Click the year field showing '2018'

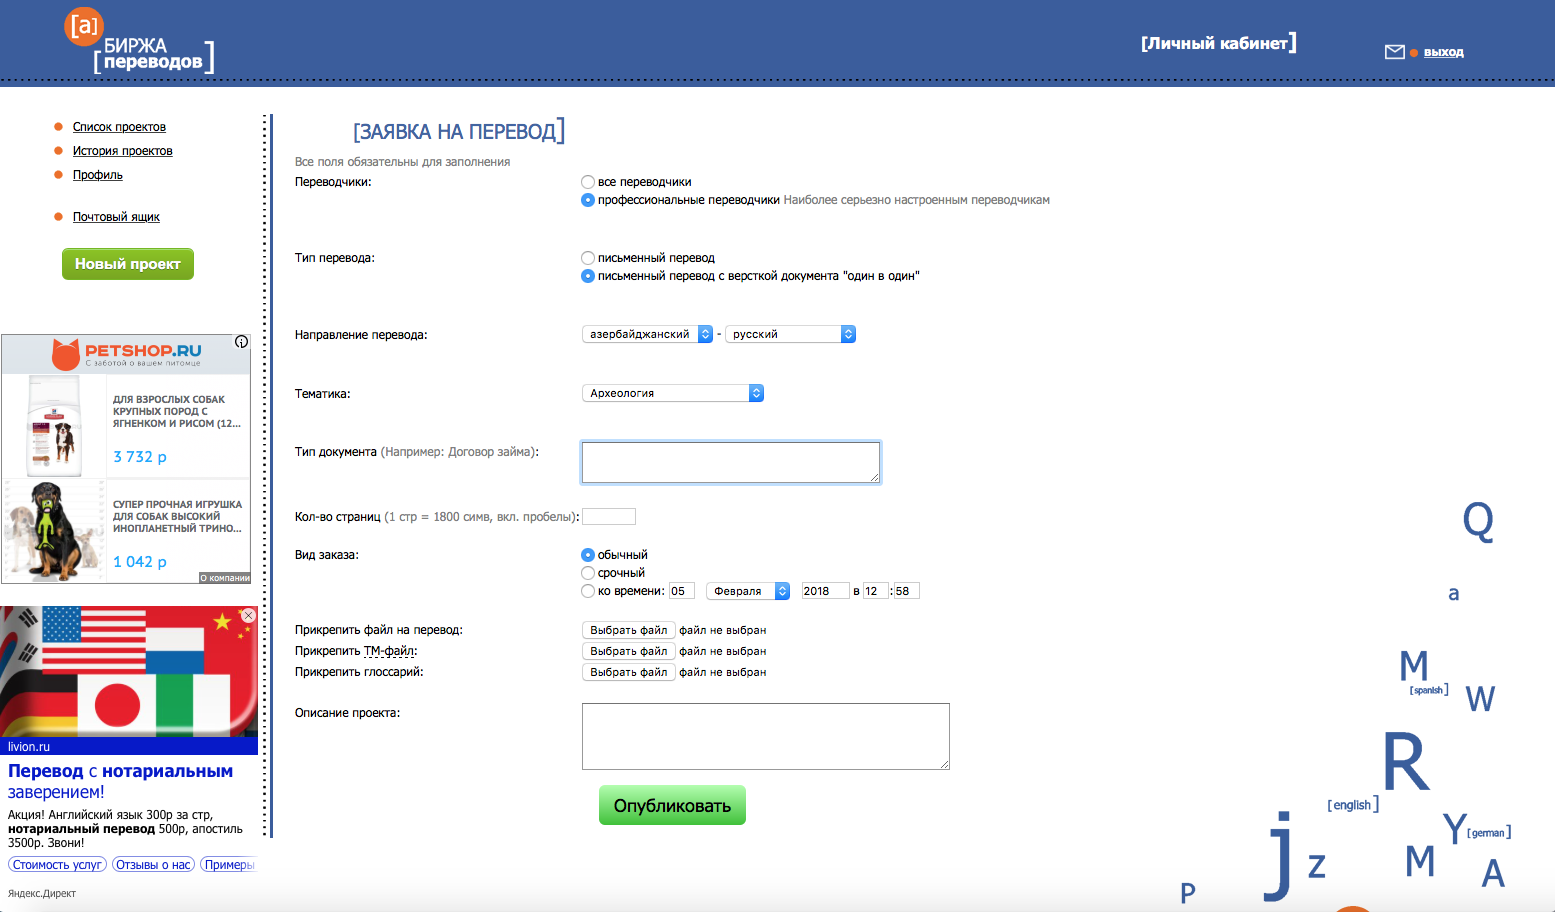(825, 591)
